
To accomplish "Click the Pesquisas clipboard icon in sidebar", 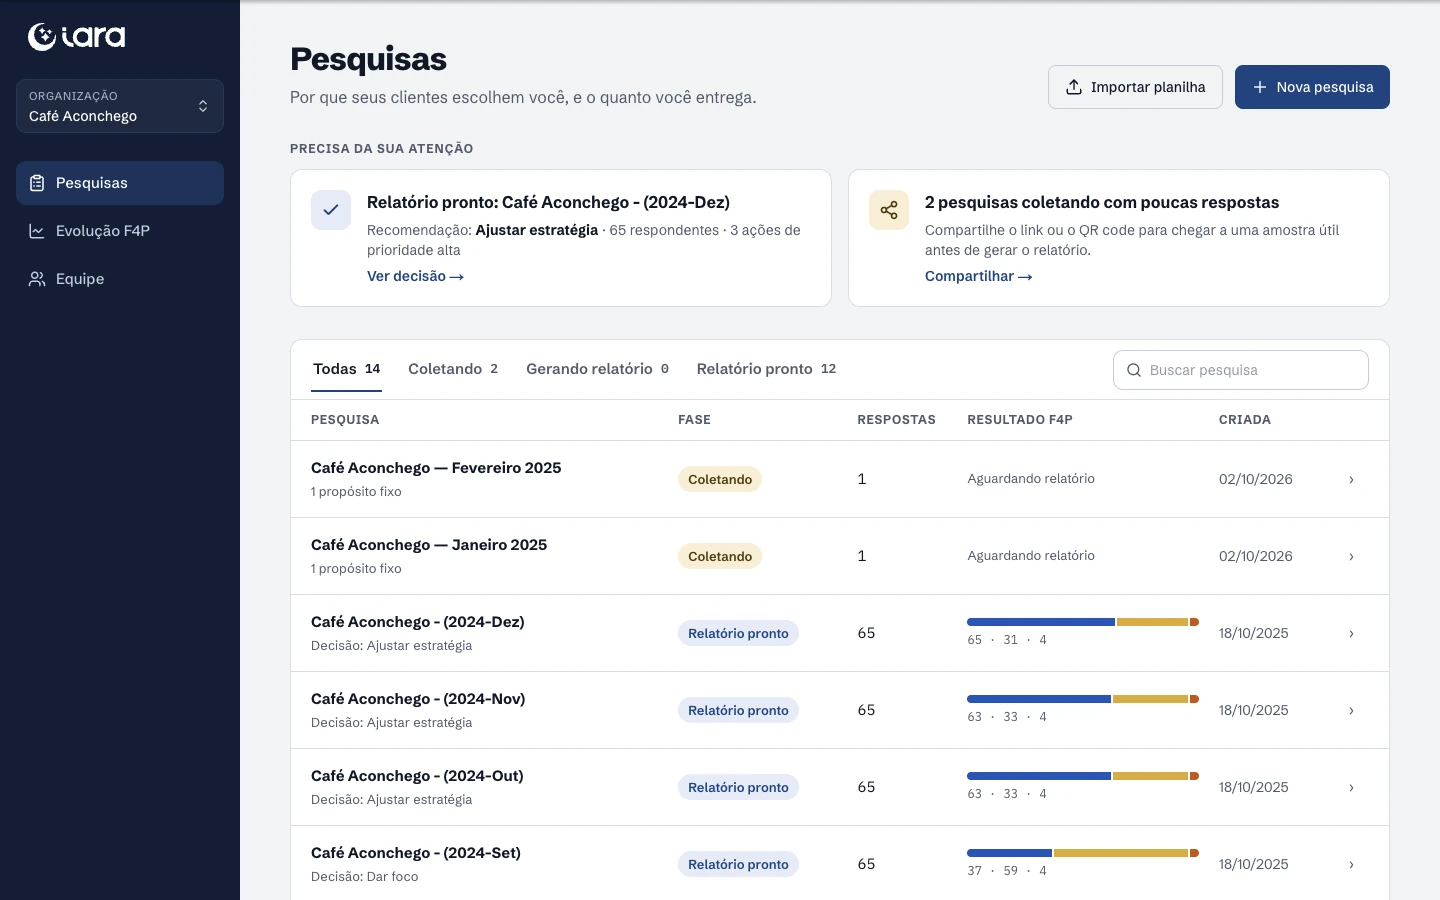I will point(37,183).
